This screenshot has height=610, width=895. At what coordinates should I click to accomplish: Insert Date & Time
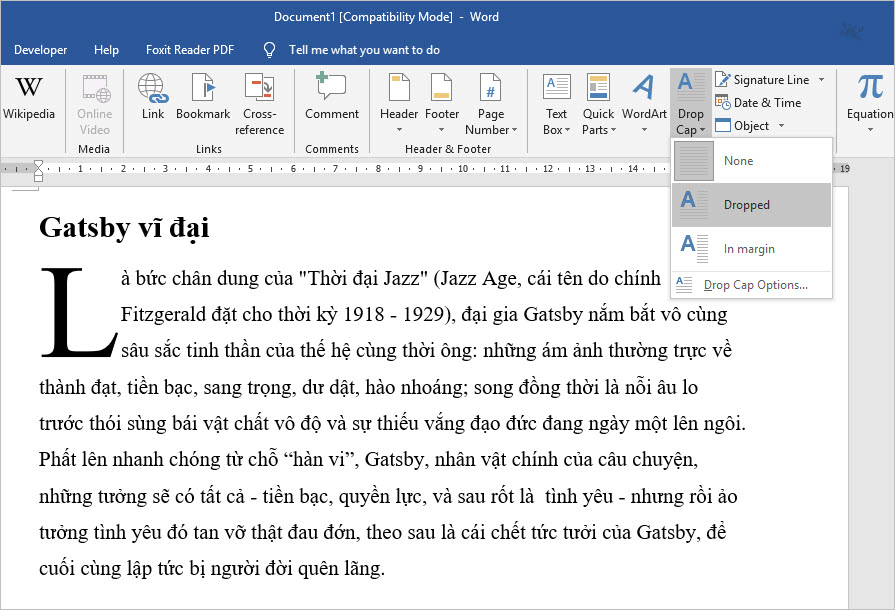(758, 103)
